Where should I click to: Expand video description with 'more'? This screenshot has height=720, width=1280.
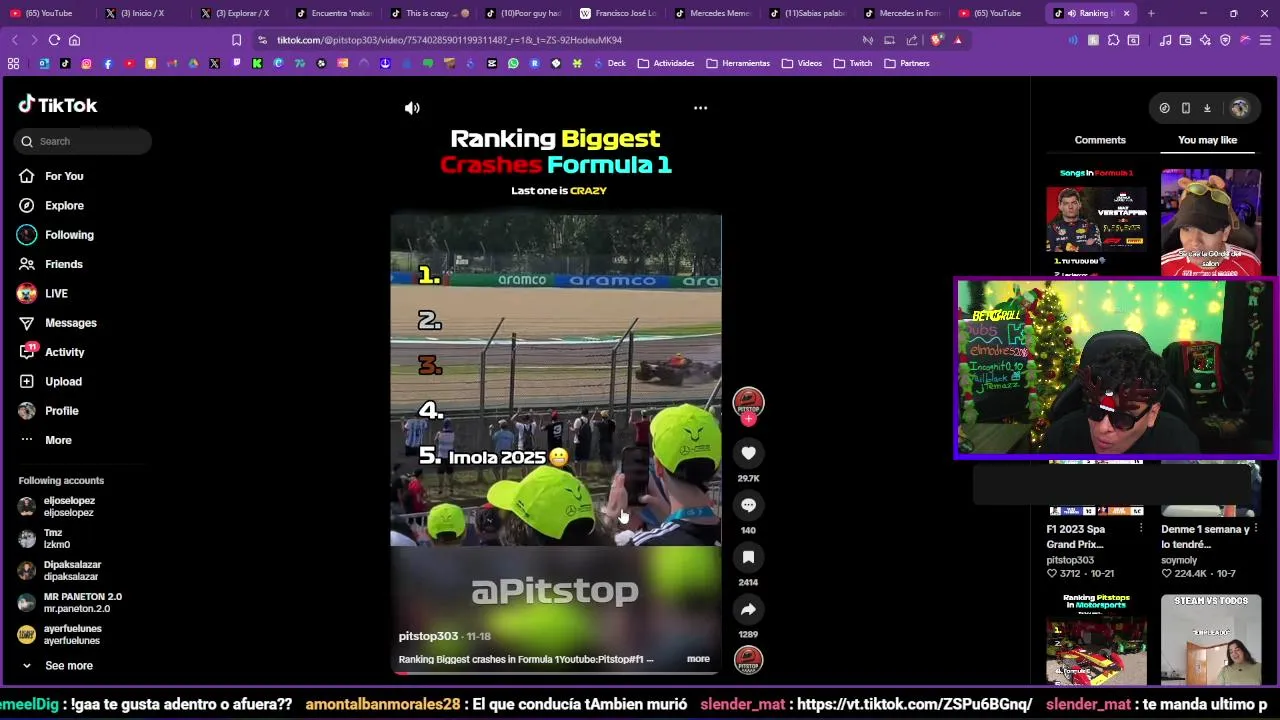(698, 659)
